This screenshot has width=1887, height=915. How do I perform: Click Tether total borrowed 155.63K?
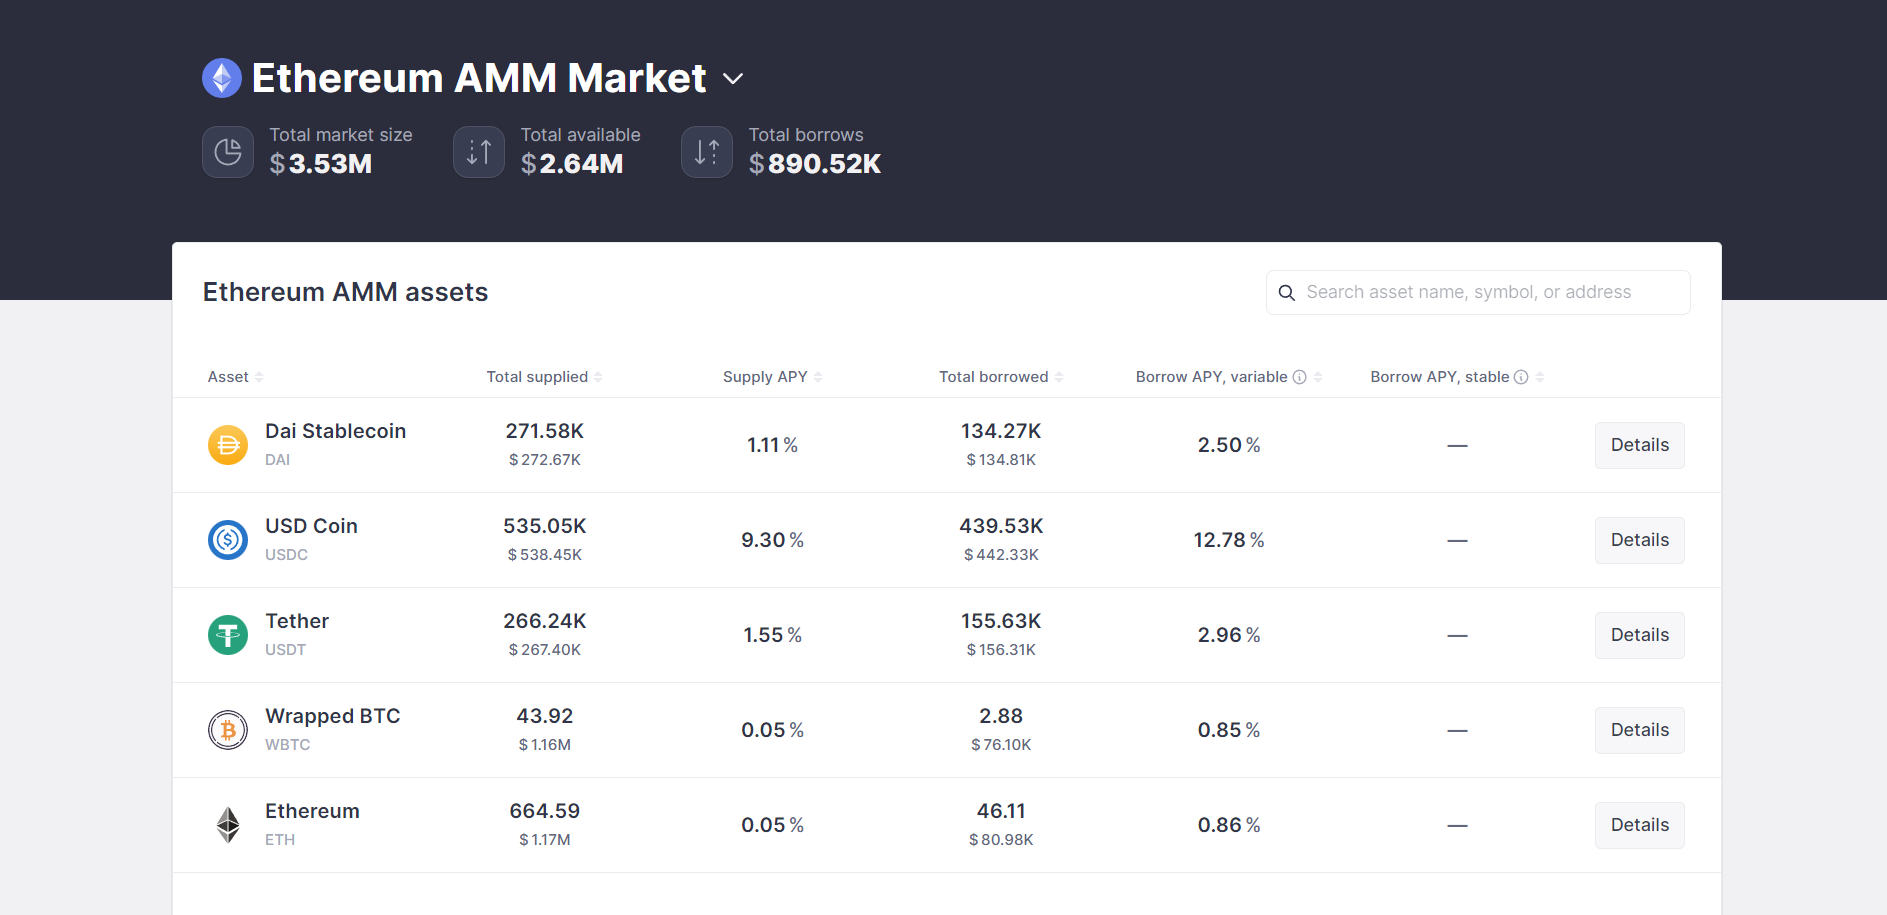coord(1001,621)
